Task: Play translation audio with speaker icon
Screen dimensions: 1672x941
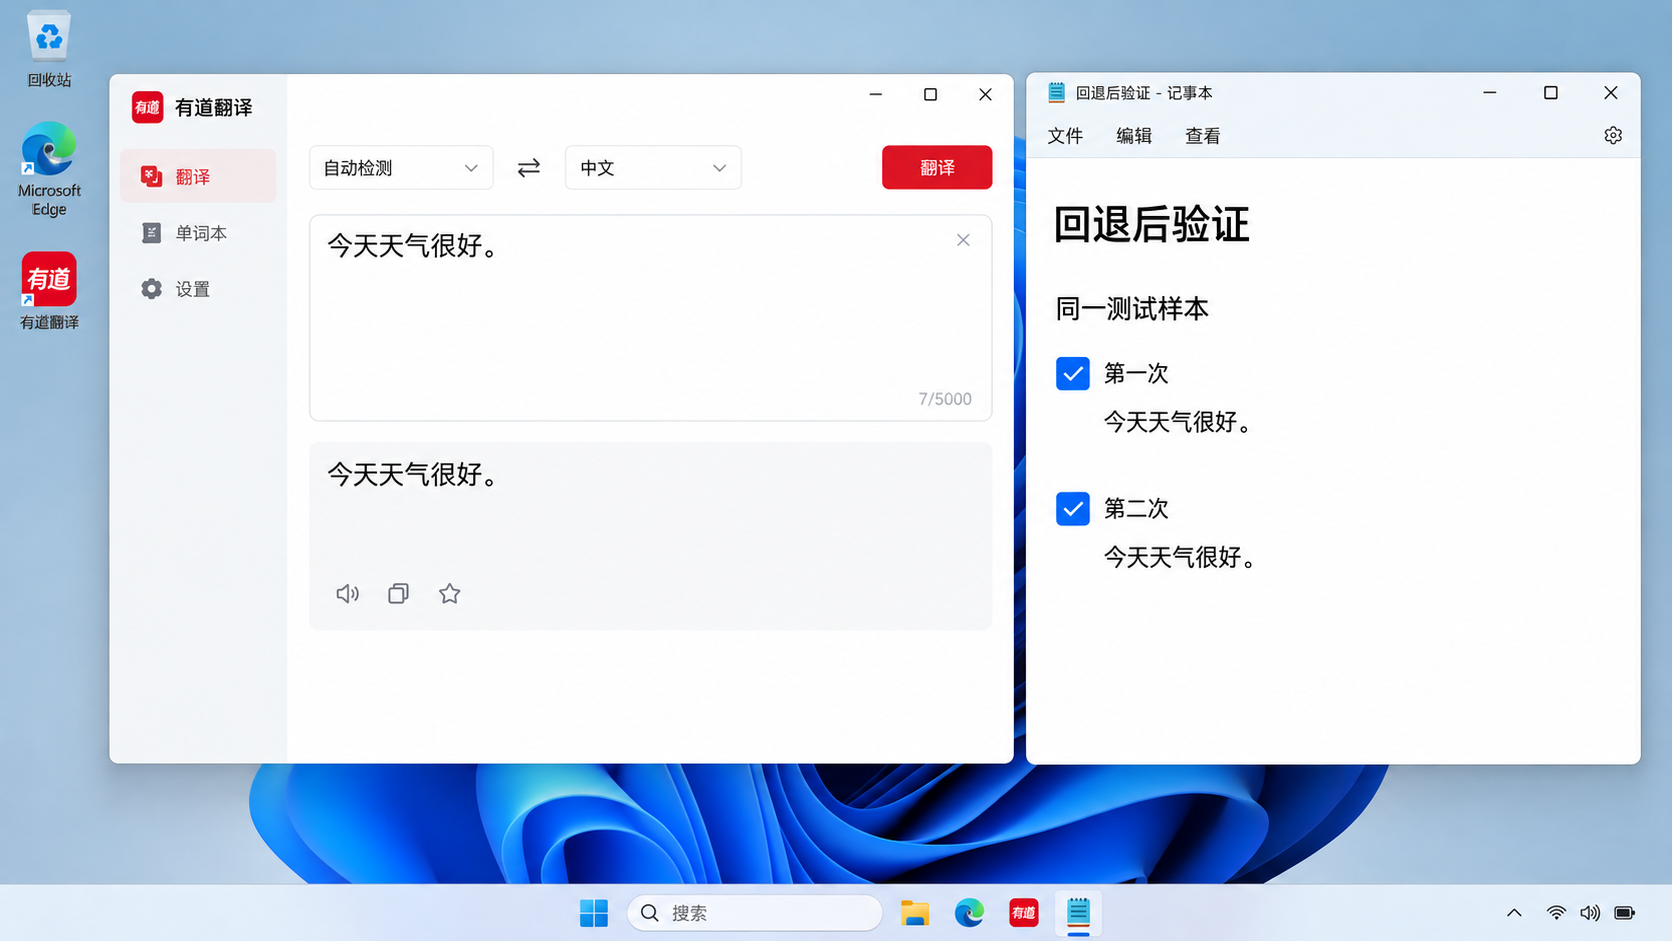Action: tap(347, 594)
